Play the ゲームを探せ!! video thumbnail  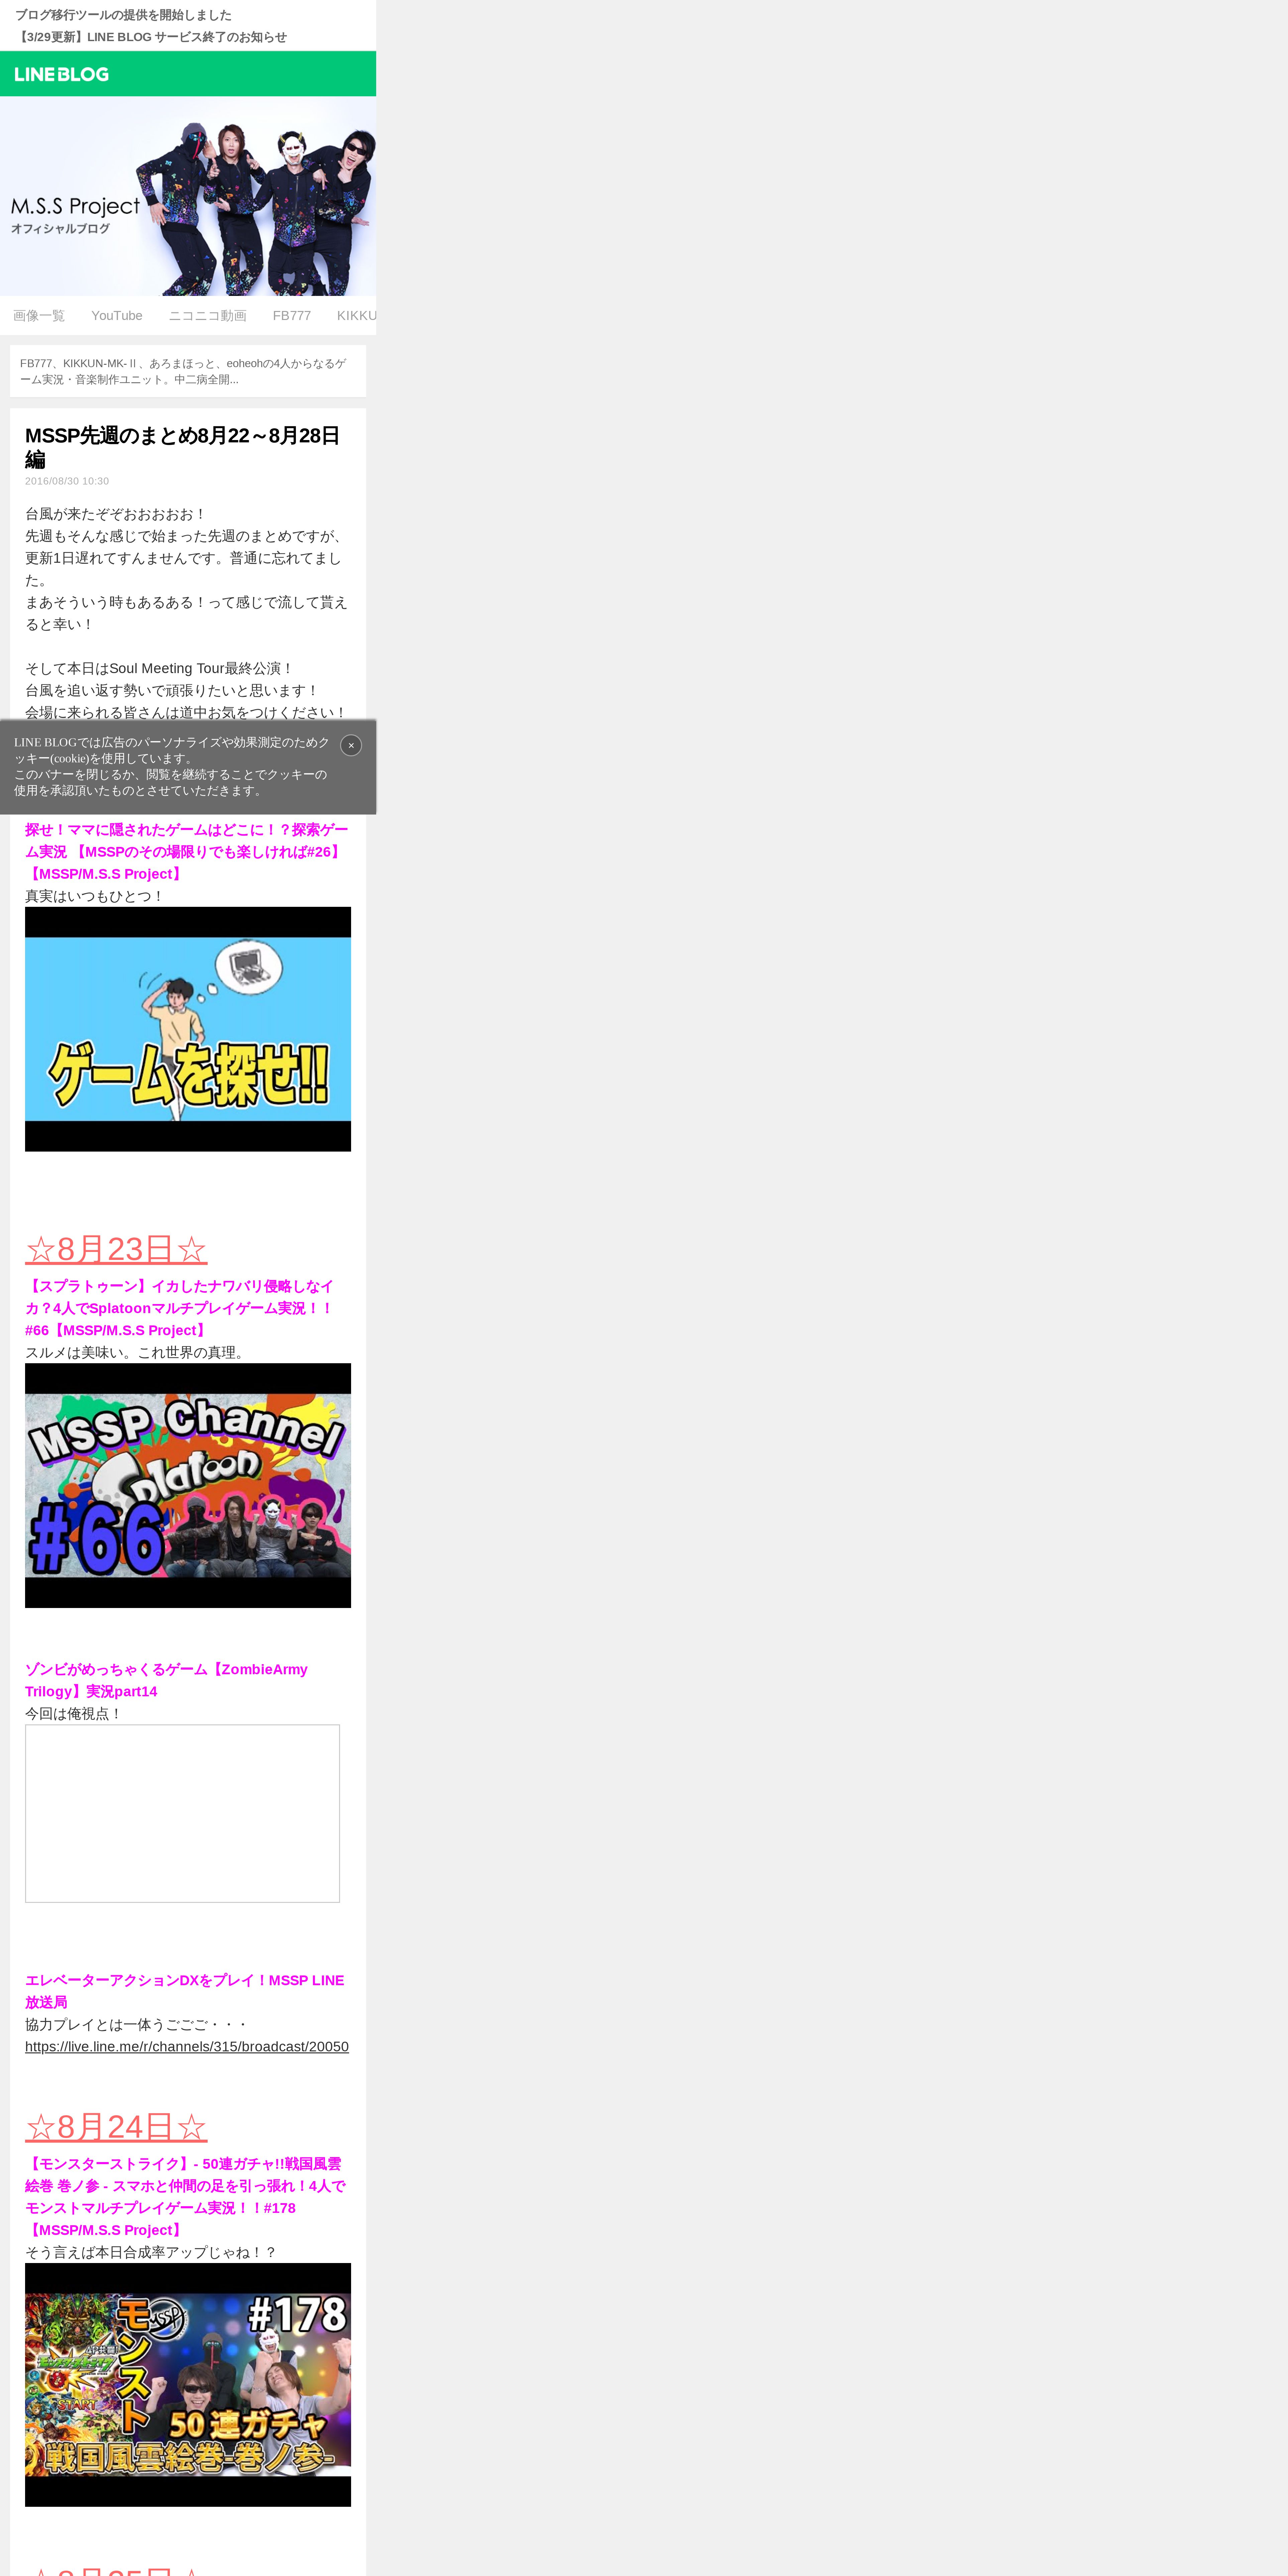(x=188, y=1029)
